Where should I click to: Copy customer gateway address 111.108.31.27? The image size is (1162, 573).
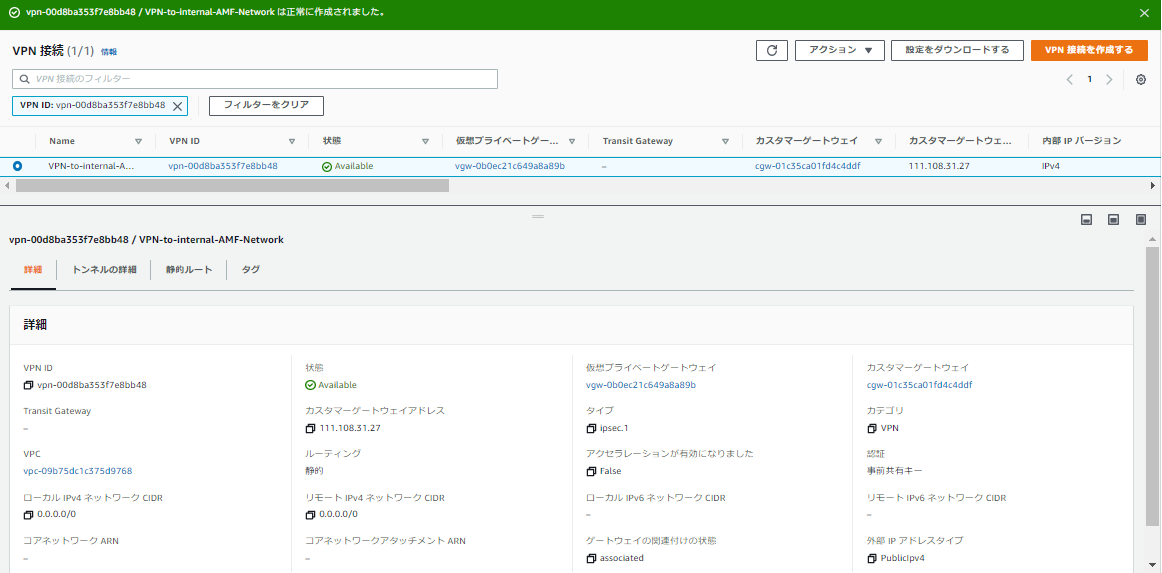[x=311, y=428]
